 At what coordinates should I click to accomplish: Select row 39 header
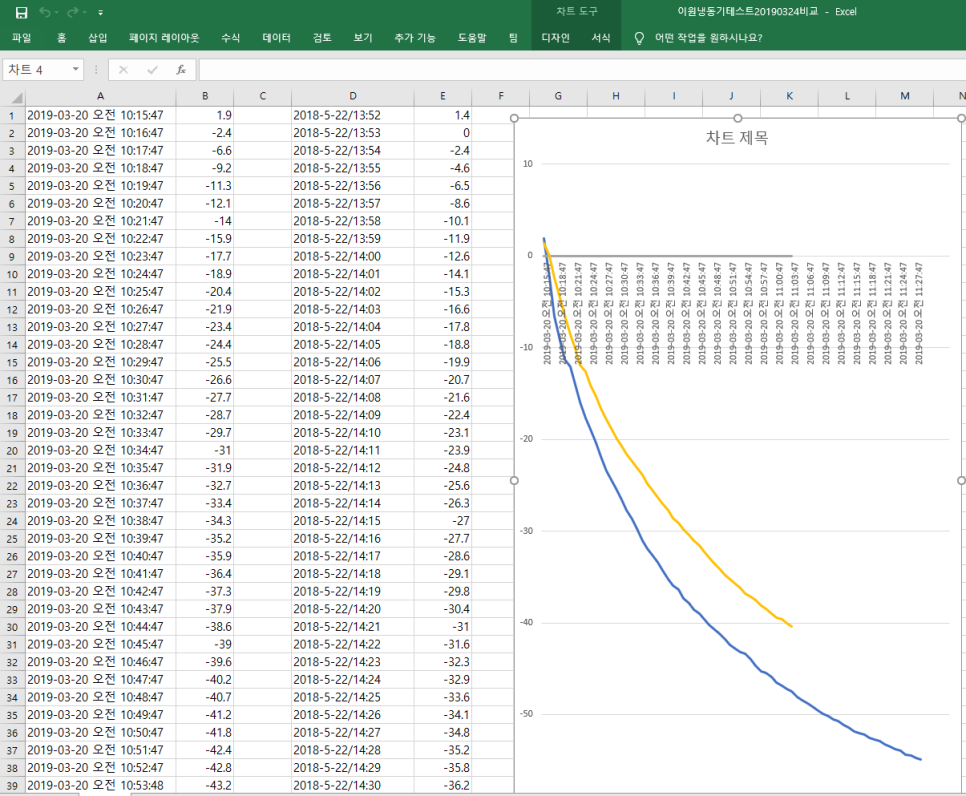[12, 786]
